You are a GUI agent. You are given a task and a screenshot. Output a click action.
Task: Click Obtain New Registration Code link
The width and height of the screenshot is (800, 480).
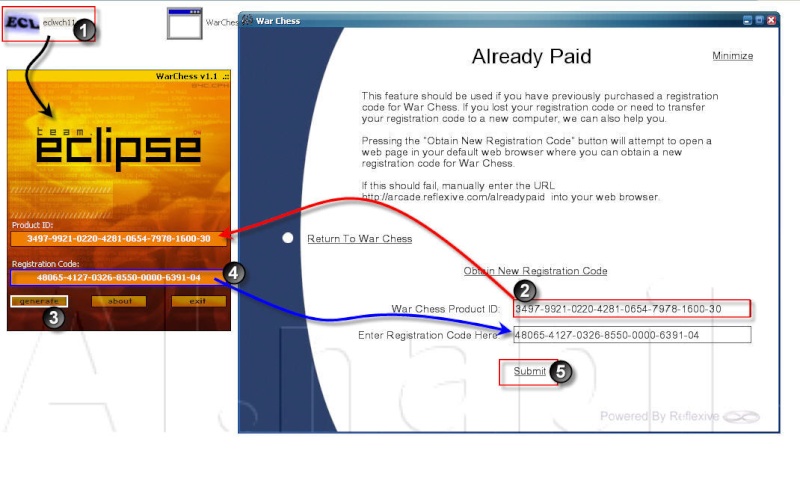[535, 271]
